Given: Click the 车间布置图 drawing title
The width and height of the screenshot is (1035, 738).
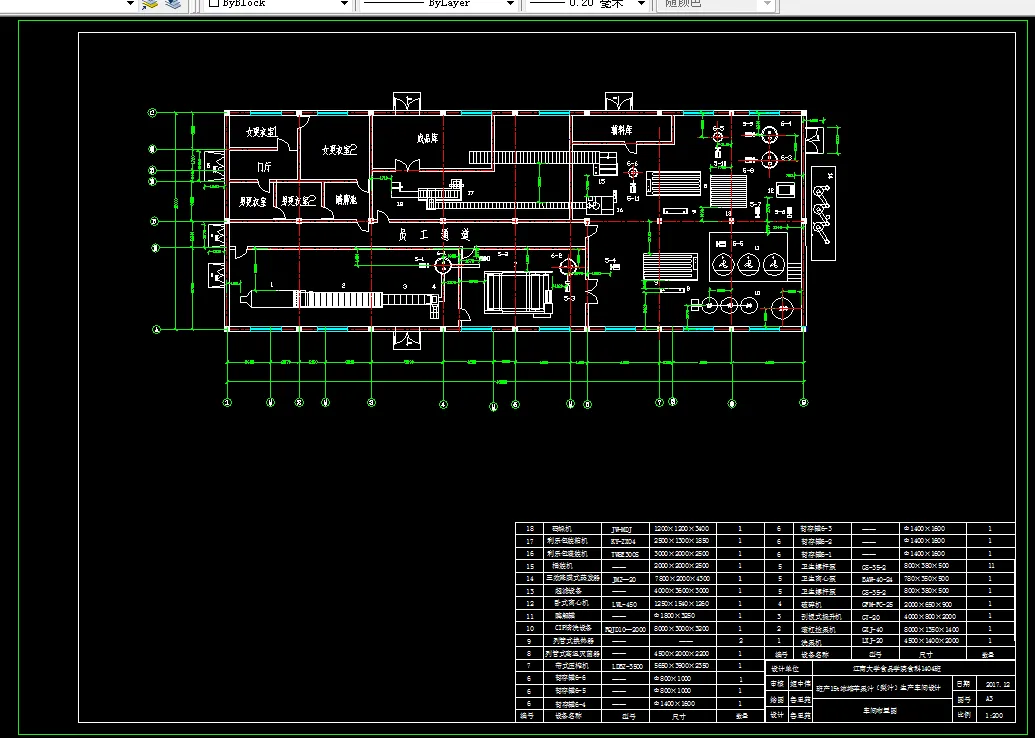Looking at the screenshot, I should point(881,711).
